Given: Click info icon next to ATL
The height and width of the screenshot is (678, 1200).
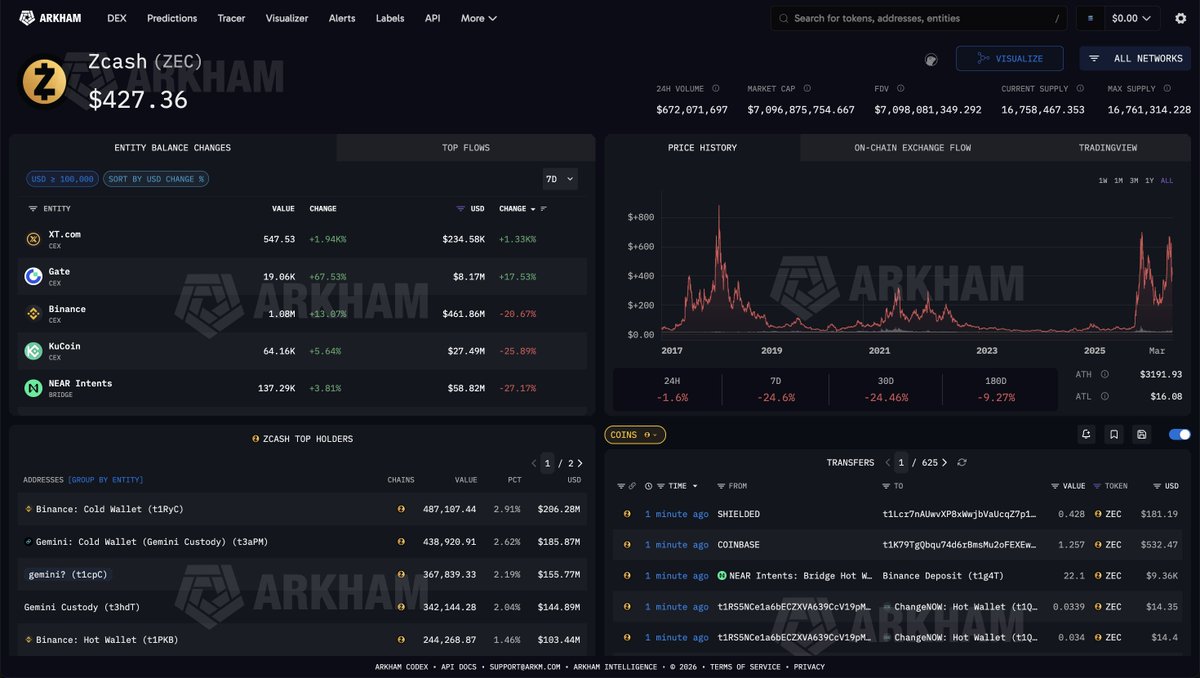Looking at the screenshot, I should (x=1104, y=396).
